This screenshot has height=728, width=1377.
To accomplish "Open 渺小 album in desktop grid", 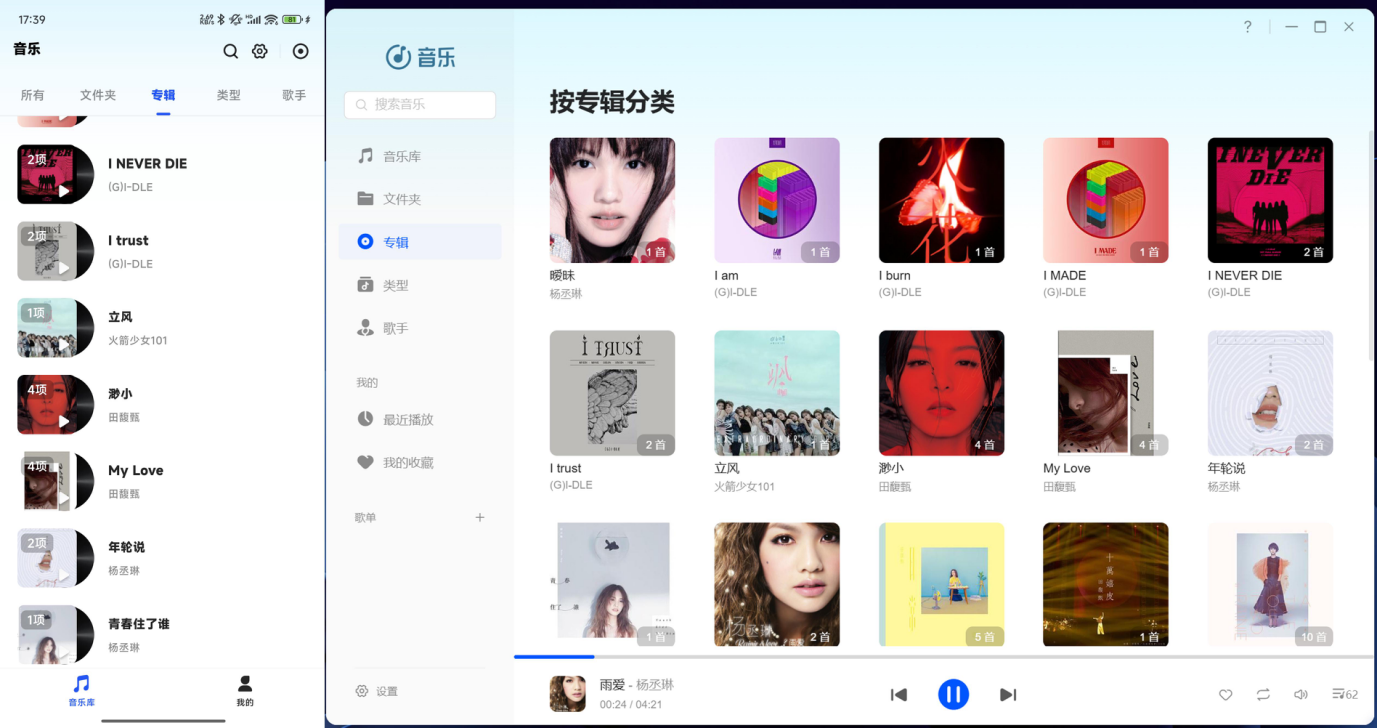I will [x=941, y=393].
